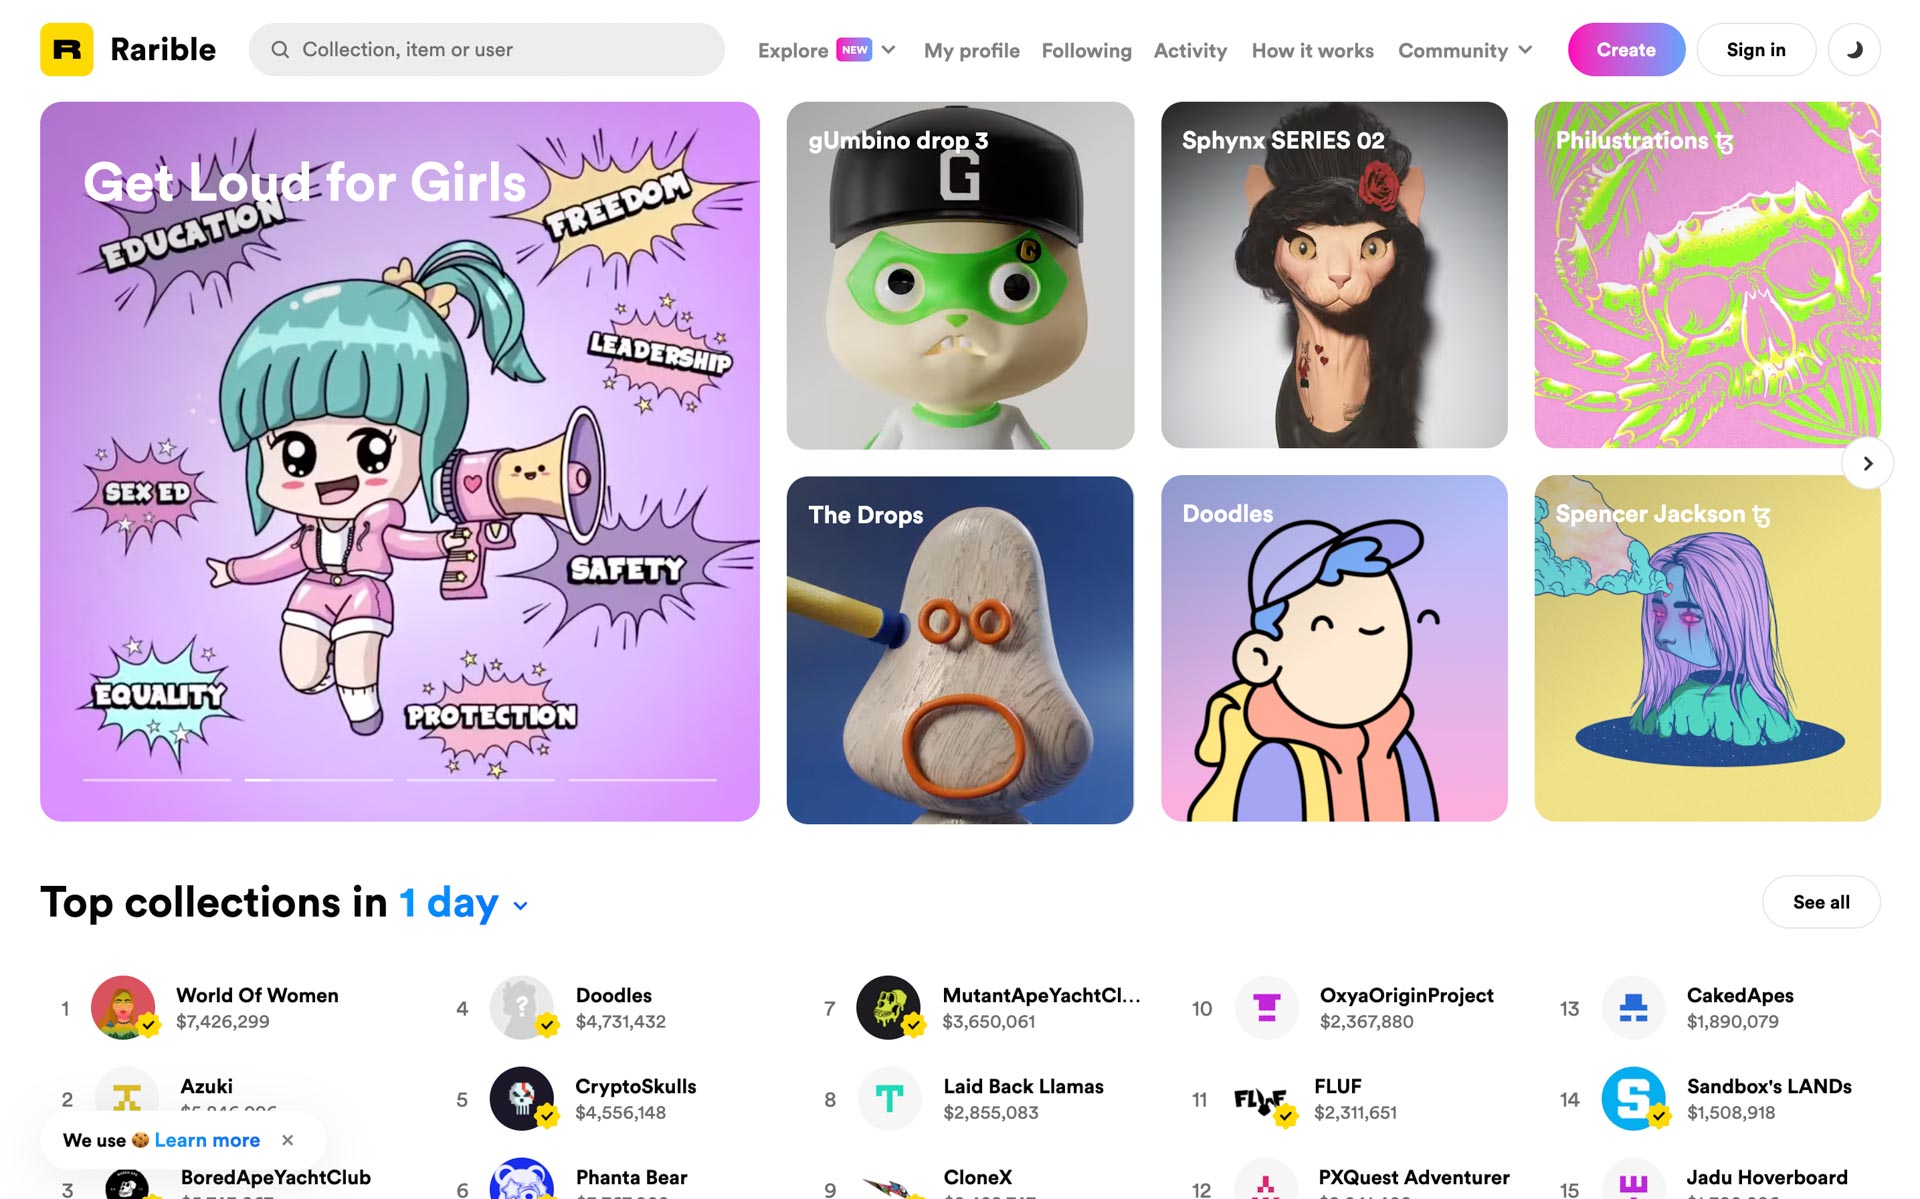Open cookie Learn more link
The width and height of the screenshot is (1920, 1199).
coord(207,1140)
